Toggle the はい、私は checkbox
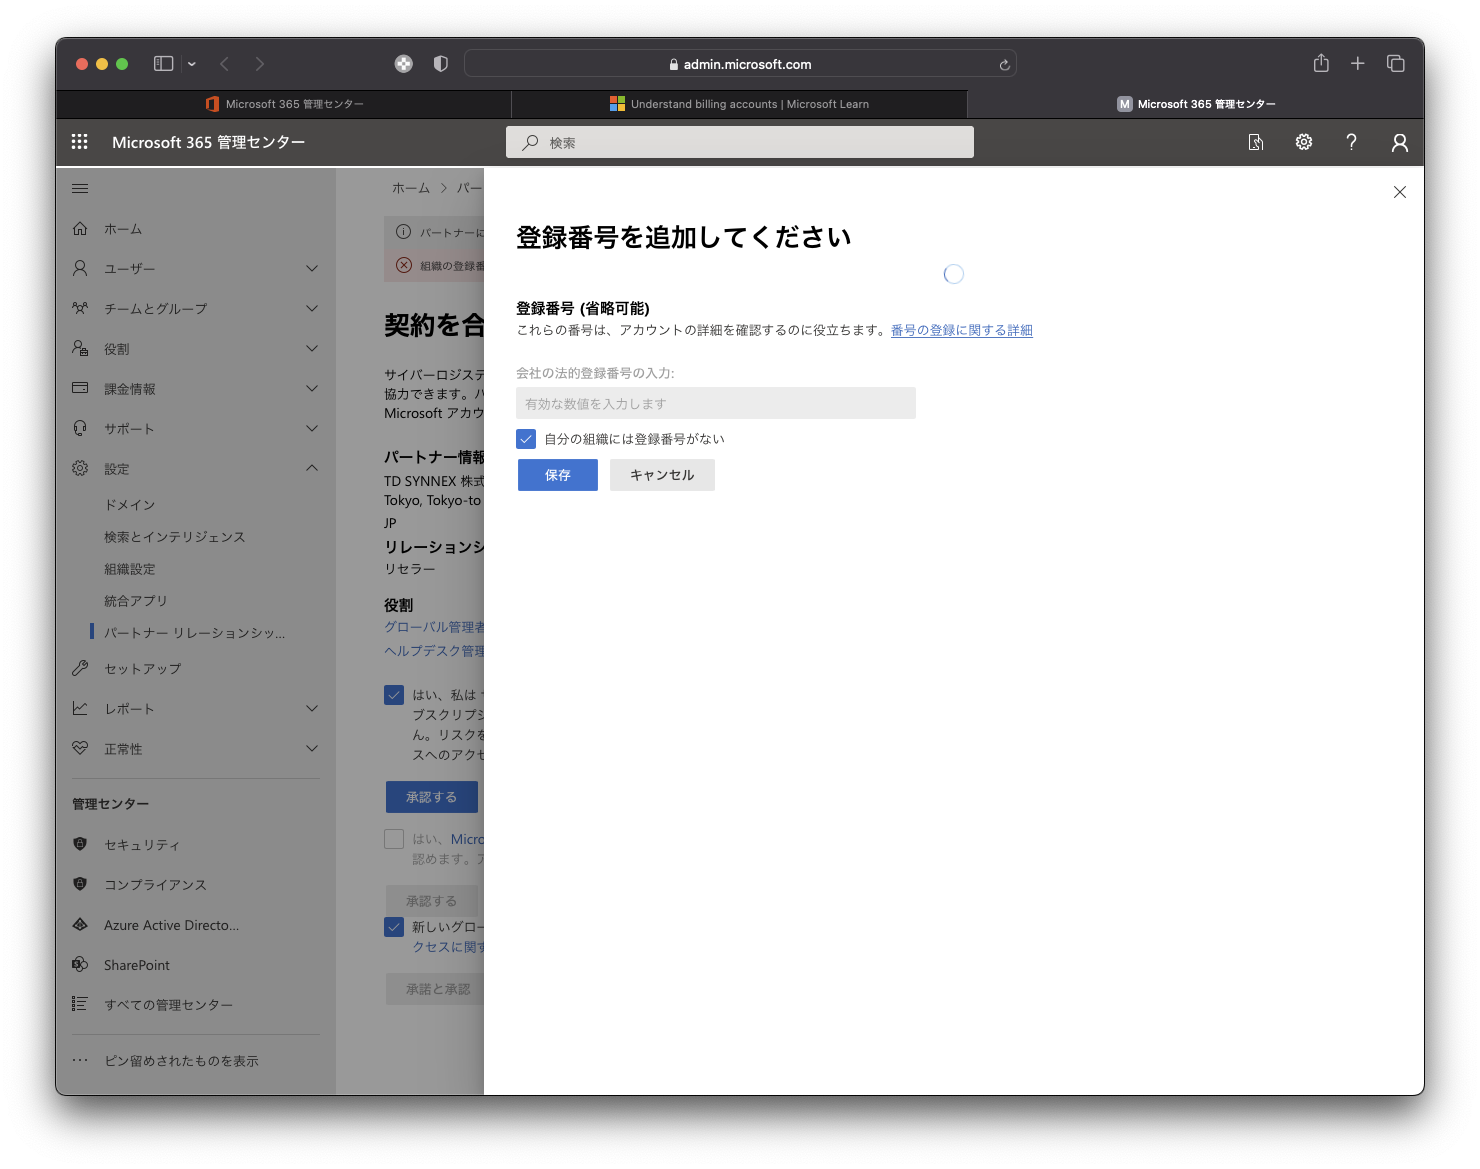The height and width of the screenshot is (1169, 1480). 394,695
